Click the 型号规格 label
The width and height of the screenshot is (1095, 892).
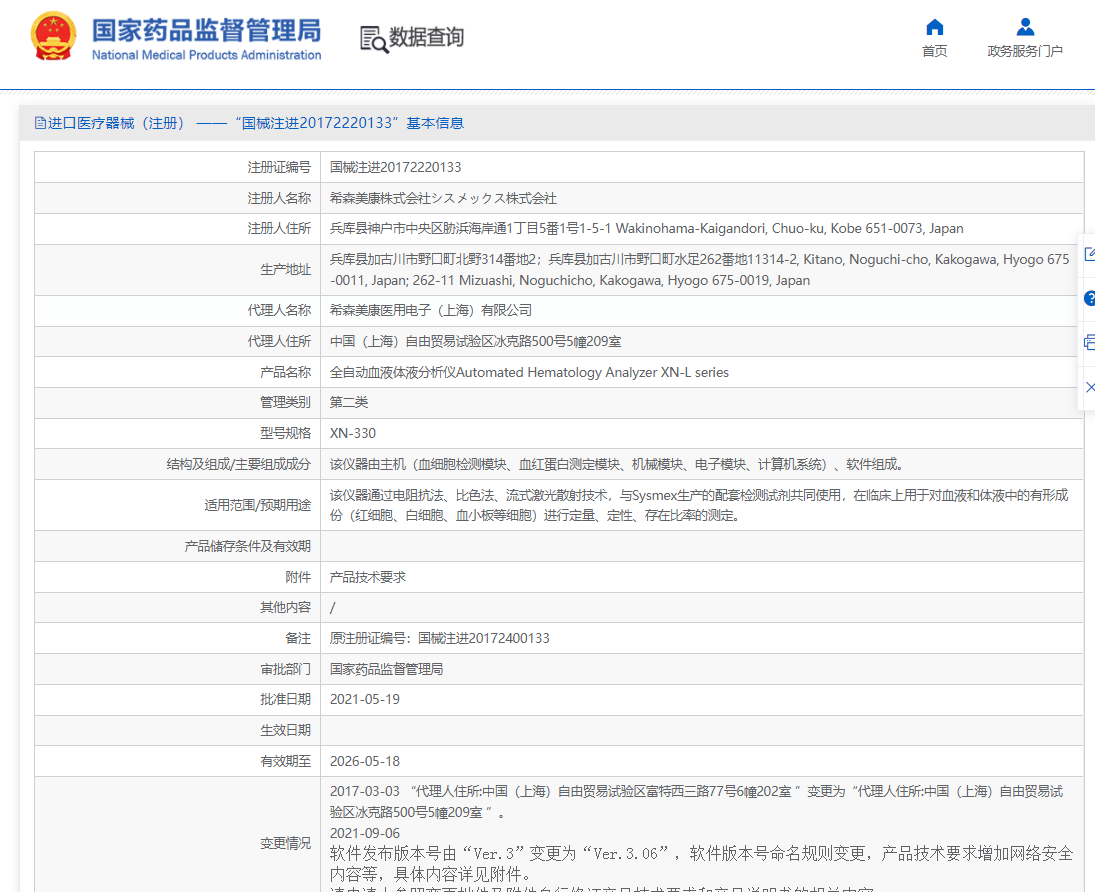click(x=286, y=433)
